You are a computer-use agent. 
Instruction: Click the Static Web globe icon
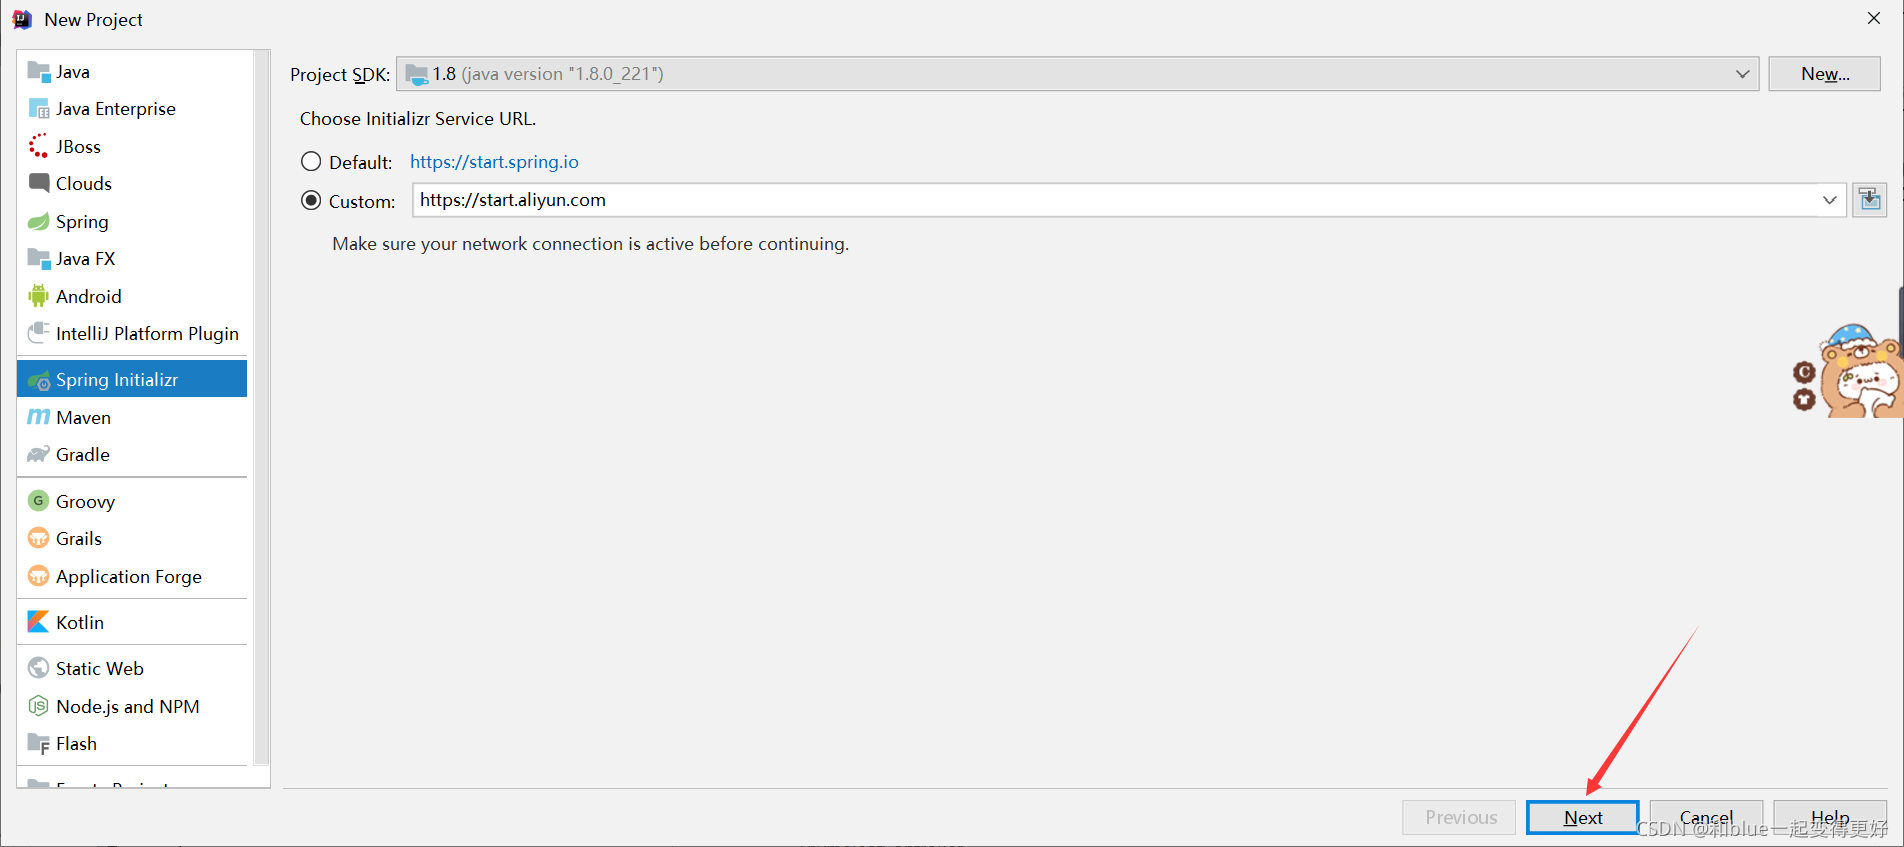[x=39, y=668]
